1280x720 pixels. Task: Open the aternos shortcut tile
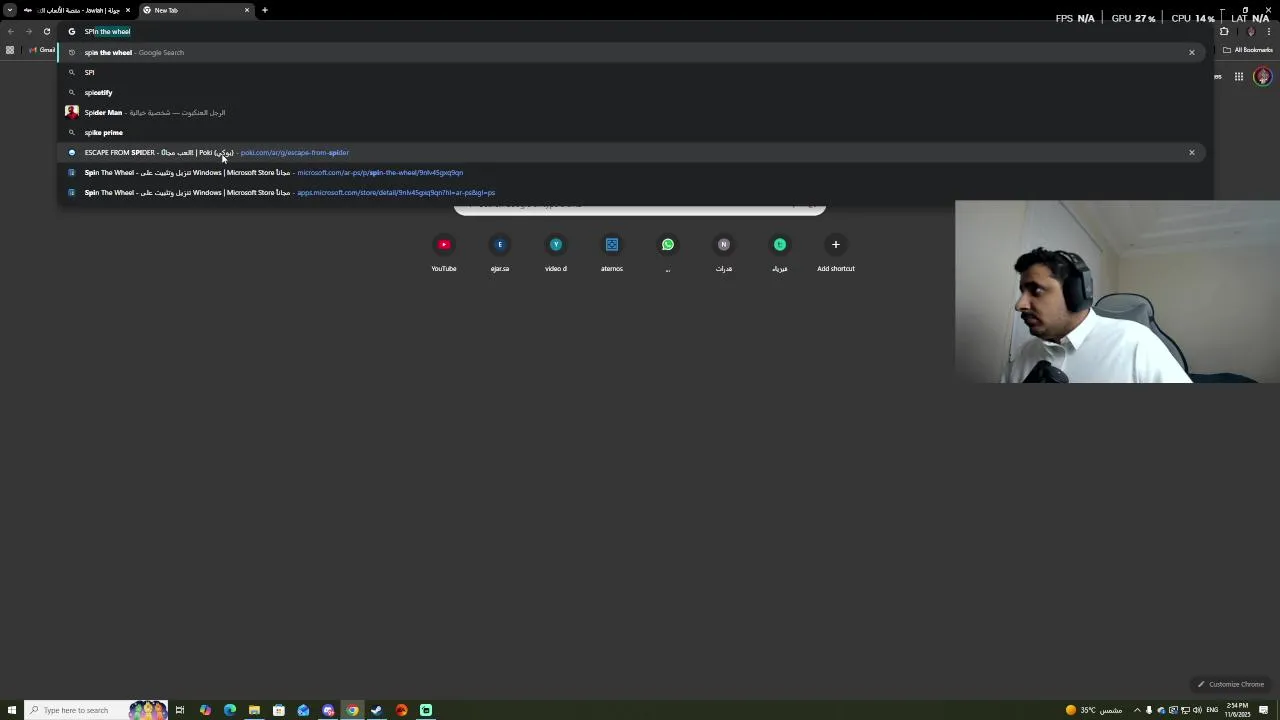(612, 252)
